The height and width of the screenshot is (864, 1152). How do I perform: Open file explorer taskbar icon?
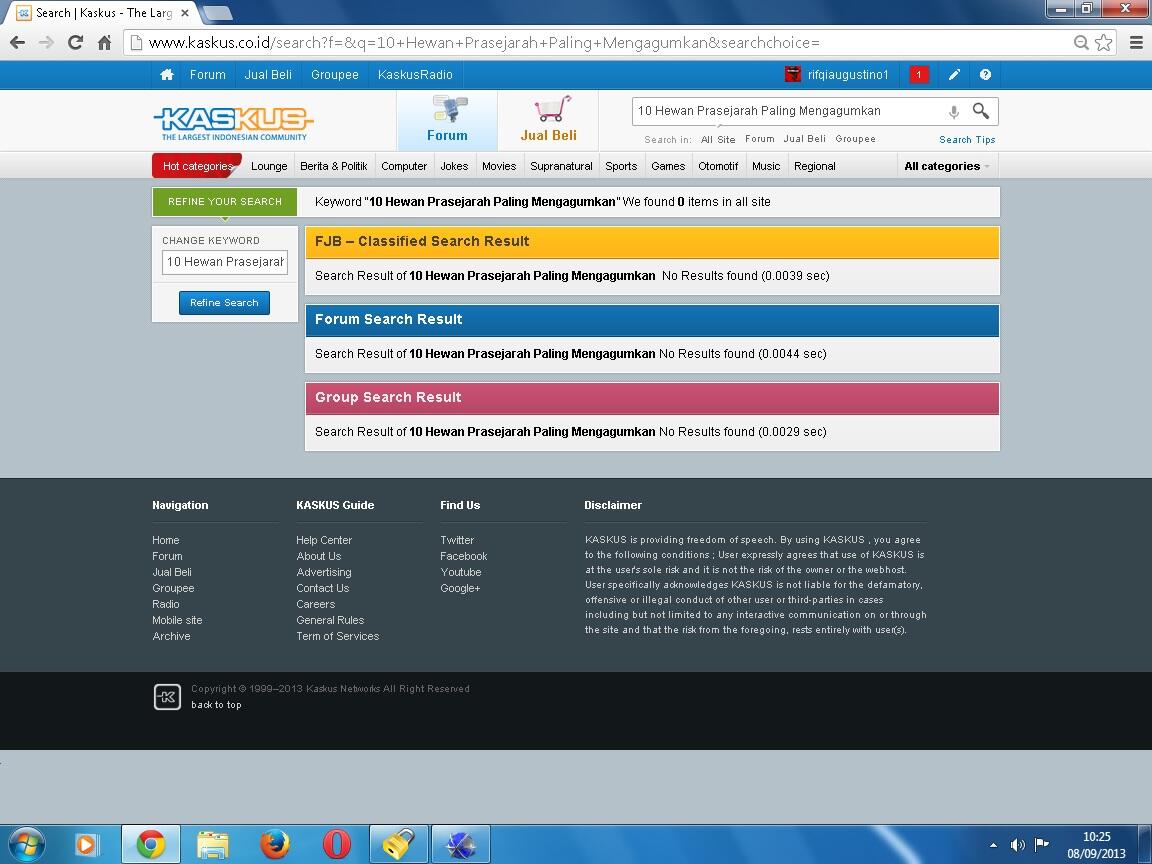point(212,845)
